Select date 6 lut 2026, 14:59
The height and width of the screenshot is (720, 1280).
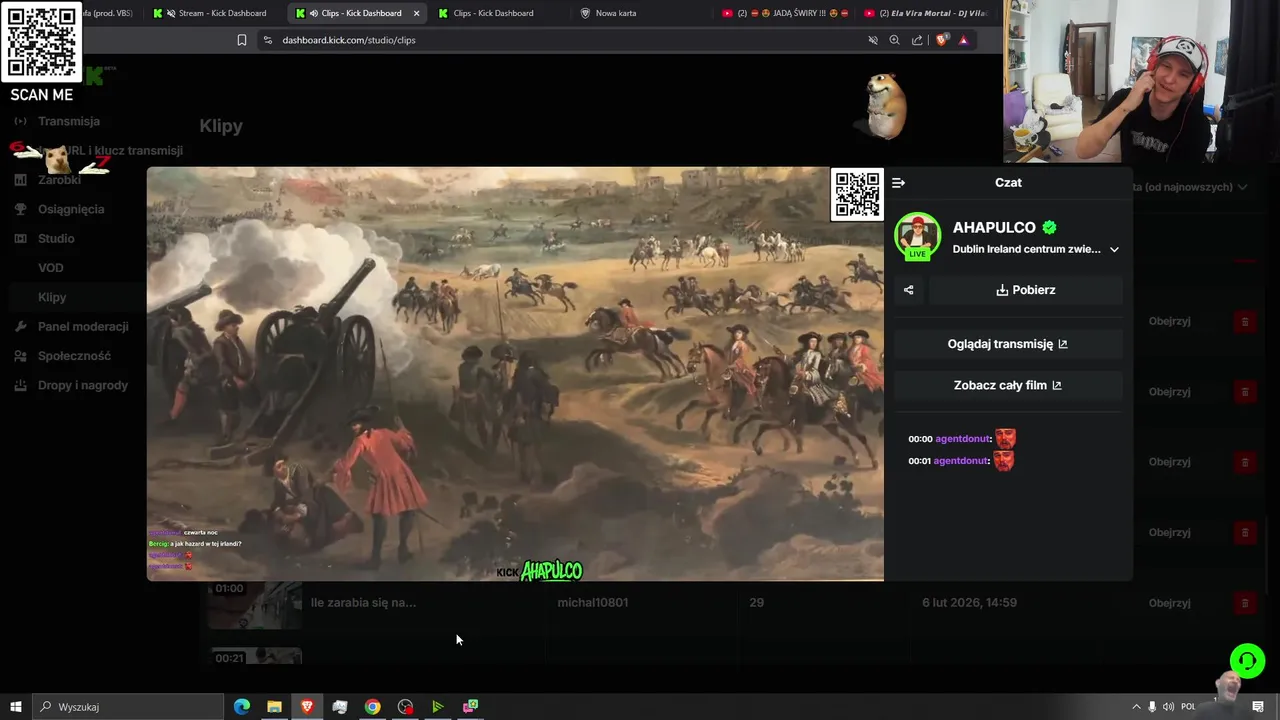coord(969,603)
